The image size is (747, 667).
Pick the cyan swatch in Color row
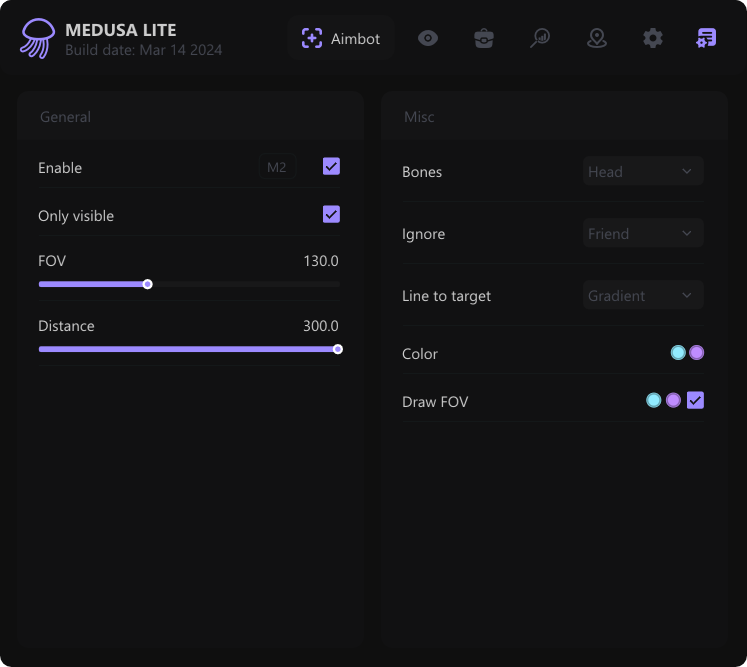click(x=678, y=353)
